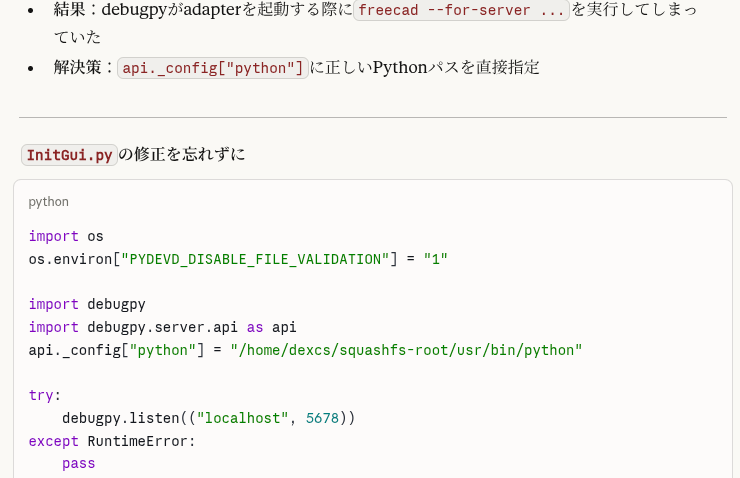Click the "localhost" string in code

tap(243, 418)
